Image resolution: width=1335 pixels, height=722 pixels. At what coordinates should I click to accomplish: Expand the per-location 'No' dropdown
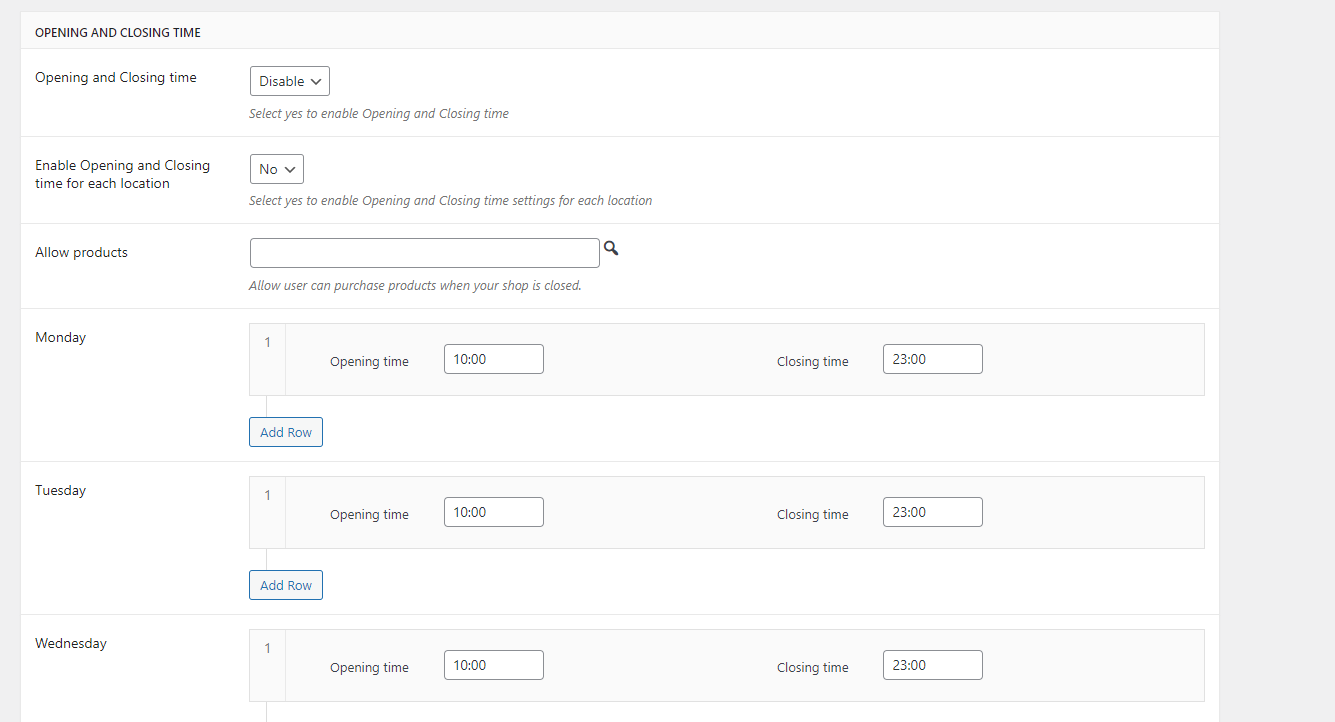point(276,169)
